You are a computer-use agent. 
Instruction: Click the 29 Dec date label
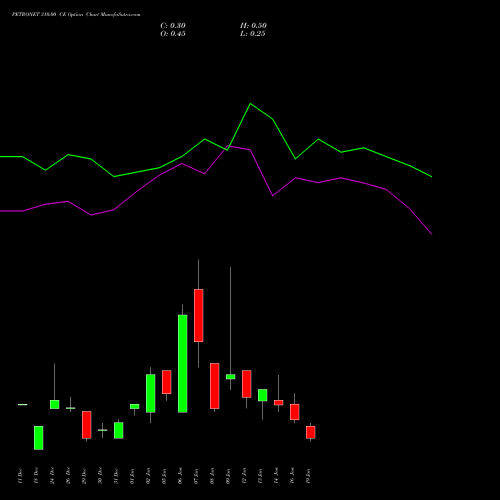(84, 476)
